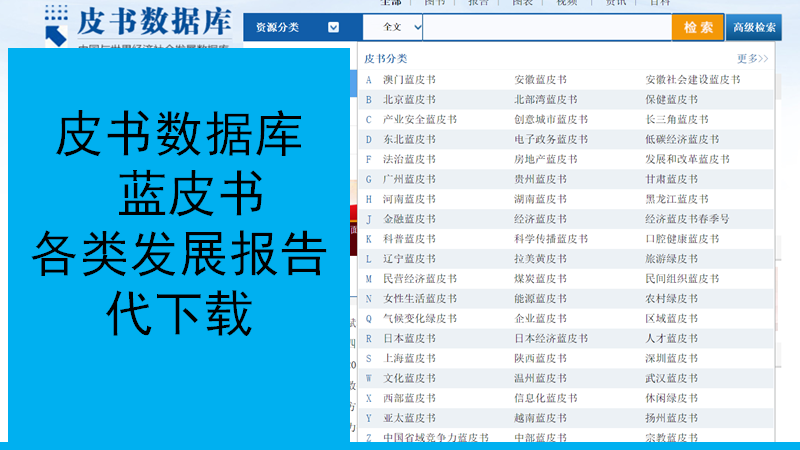Select 民营经济蓝皮书
The width and height of the screenshot is (800, 450).
tap(420, 279)
